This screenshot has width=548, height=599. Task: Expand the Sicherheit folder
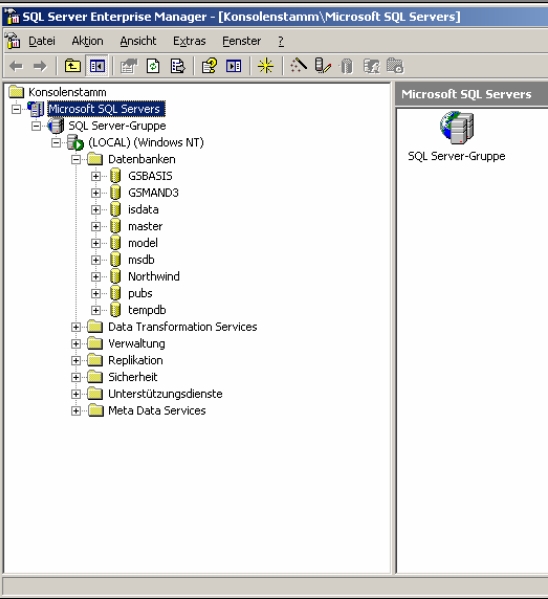coord(76,377)
